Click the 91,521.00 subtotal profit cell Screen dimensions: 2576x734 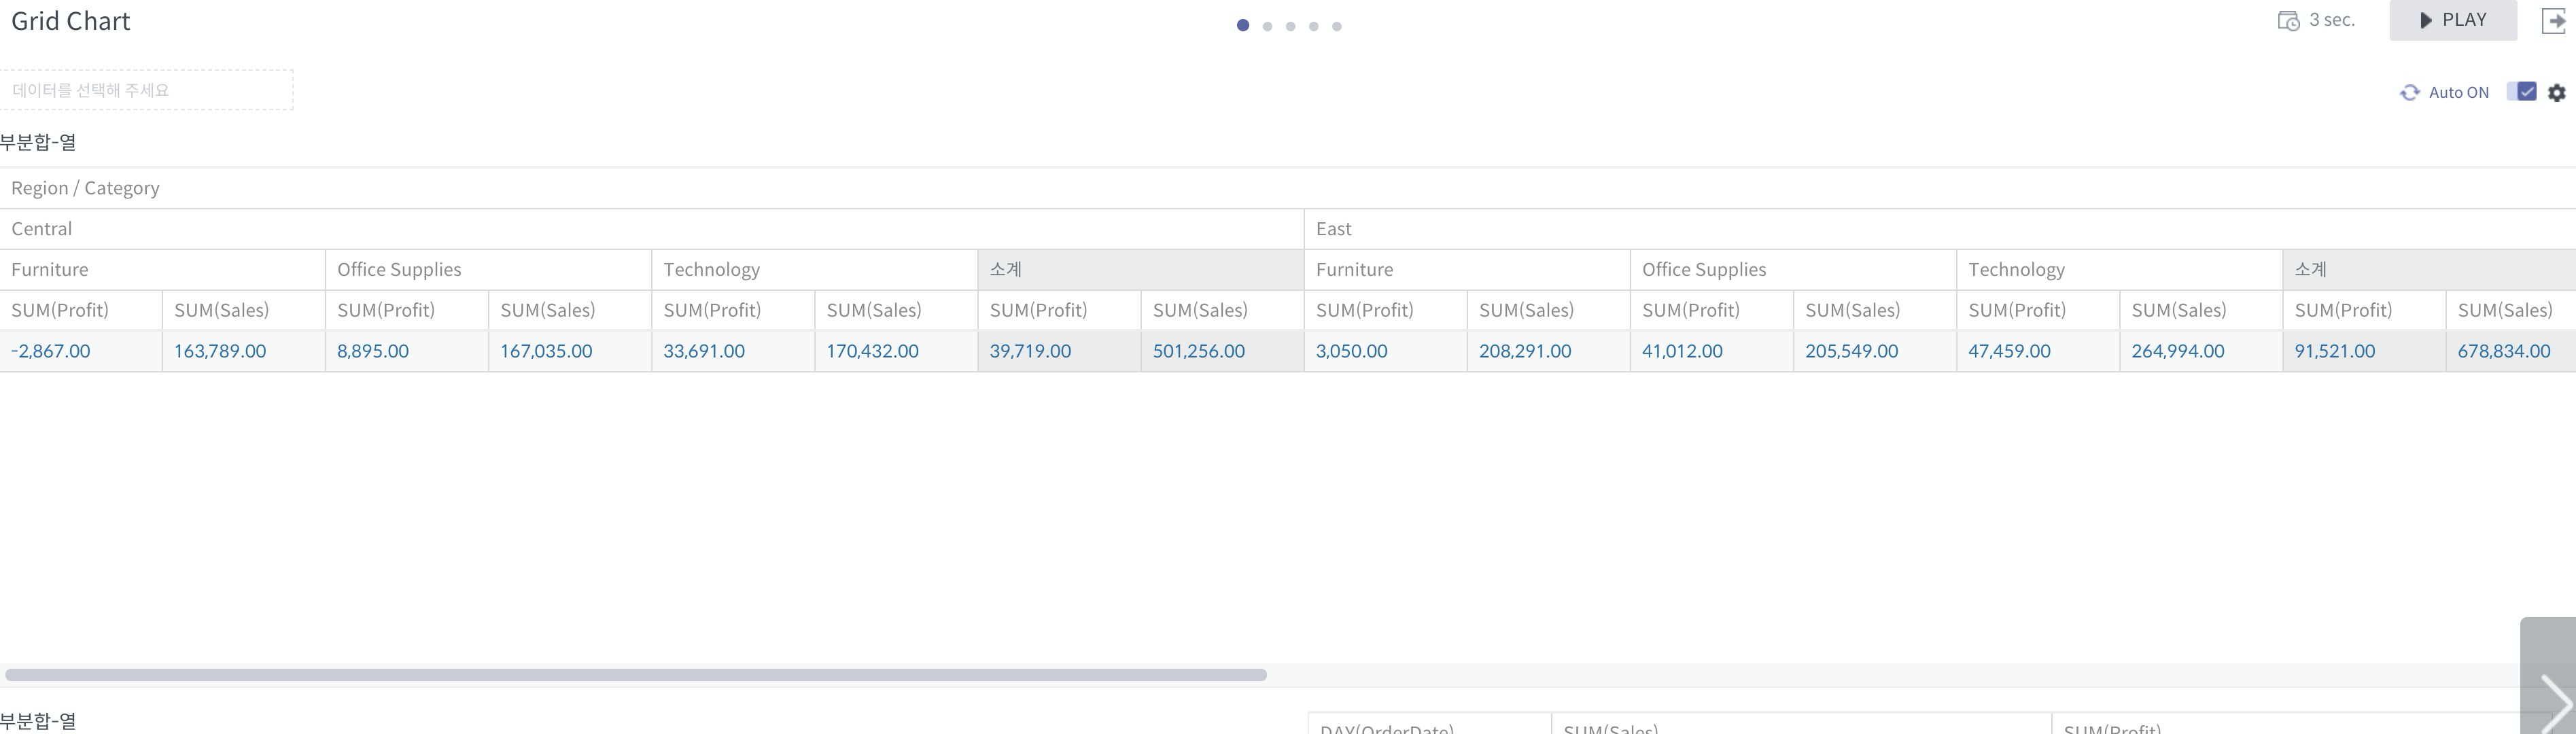[x=2363, y=351]
